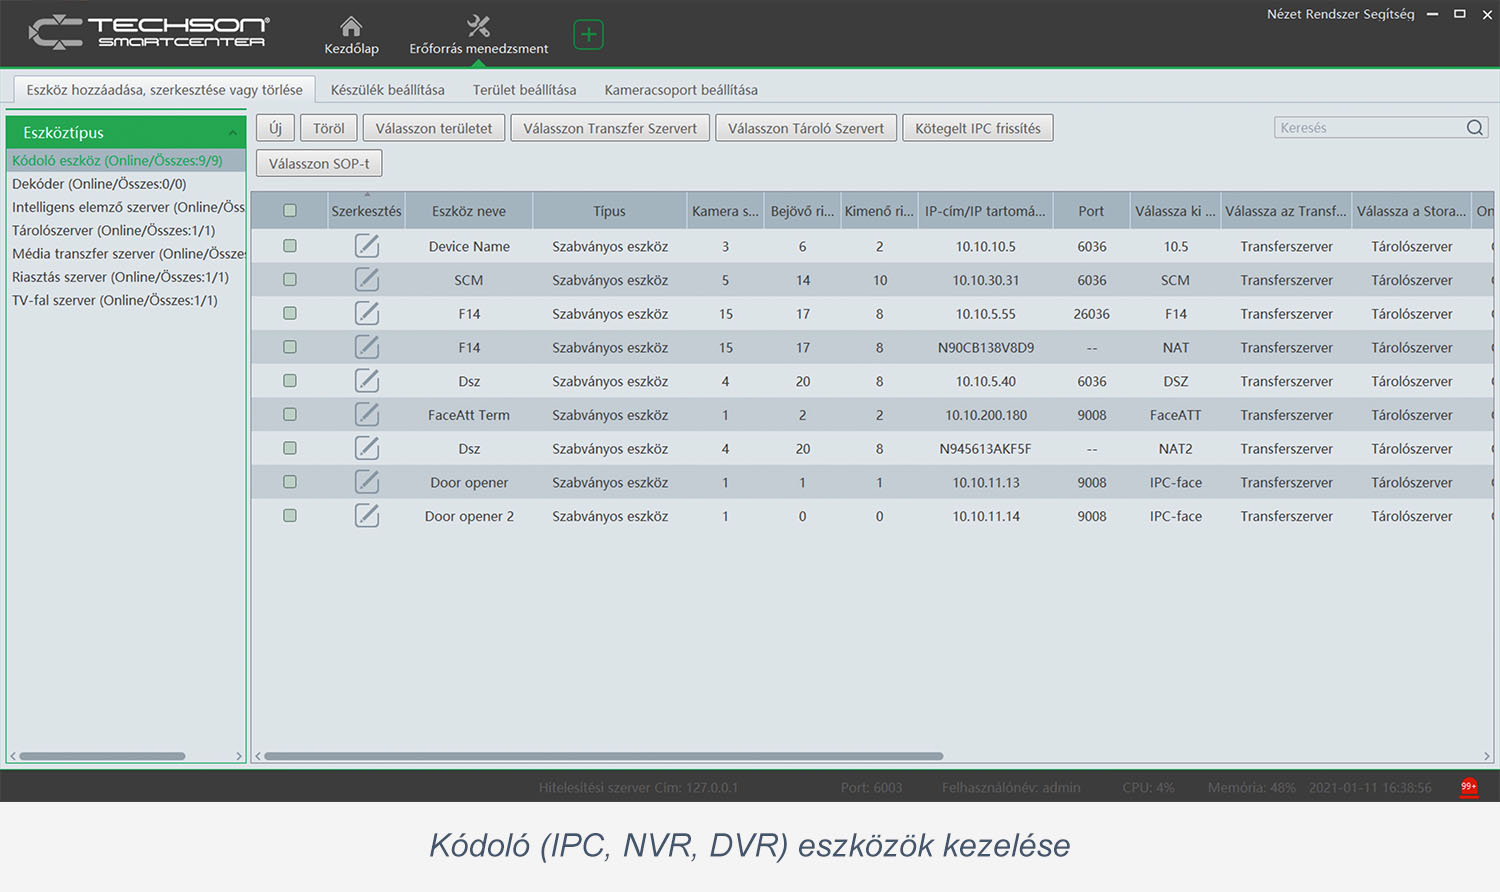The width and height of the screenshot is (1500, 892).
Task: Open edit icon for Door opener 2
Action: click(x=367, y=516)
